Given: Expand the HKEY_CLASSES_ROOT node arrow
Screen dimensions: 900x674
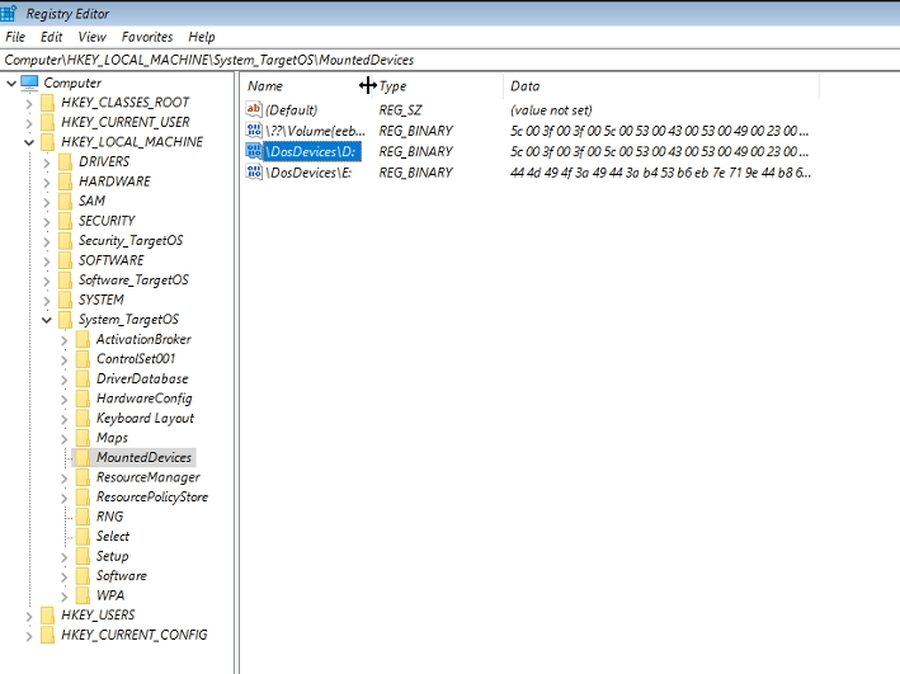Looking at the screenshot, I should point(29,104).
